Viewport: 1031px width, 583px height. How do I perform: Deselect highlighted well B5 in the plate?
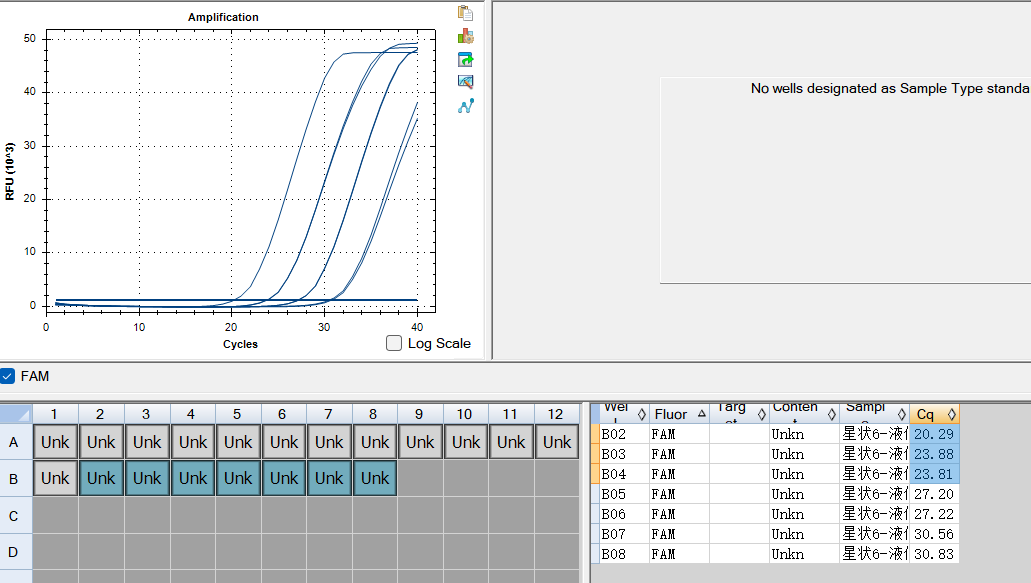237,478
